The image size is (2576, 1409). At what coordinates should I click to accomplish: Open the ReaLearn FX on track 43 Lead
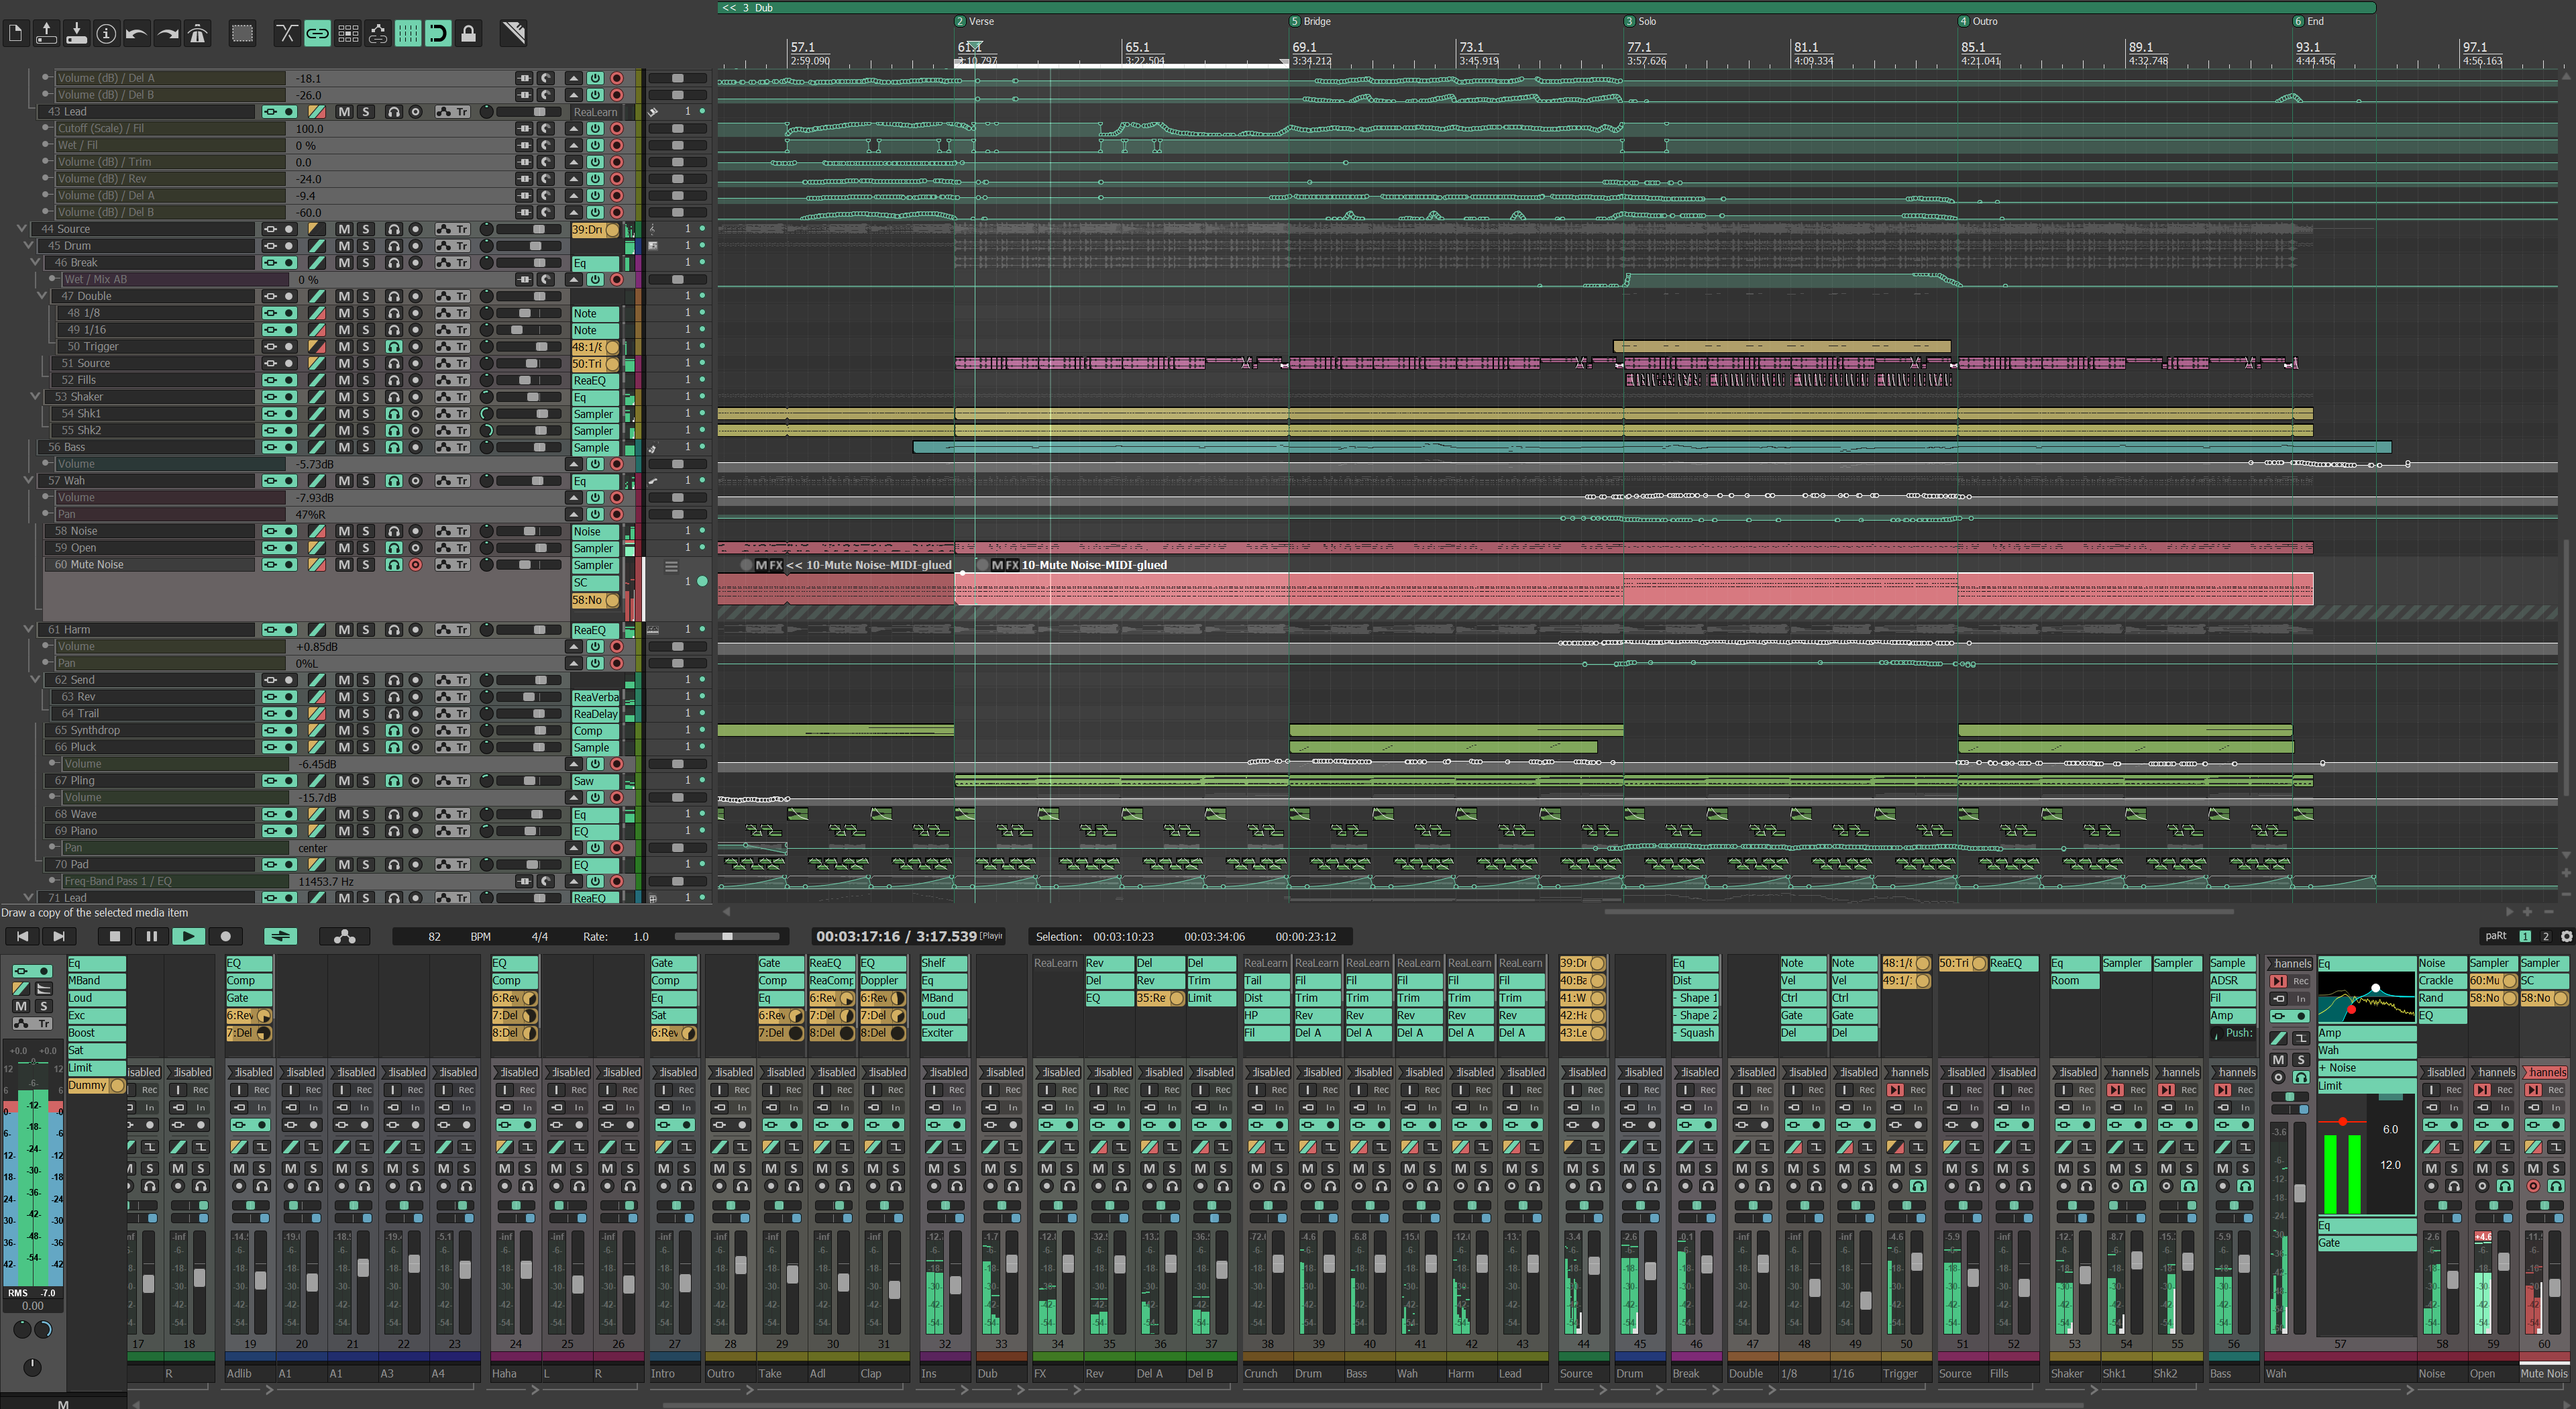pyautogui.click(x=595, y=112)
